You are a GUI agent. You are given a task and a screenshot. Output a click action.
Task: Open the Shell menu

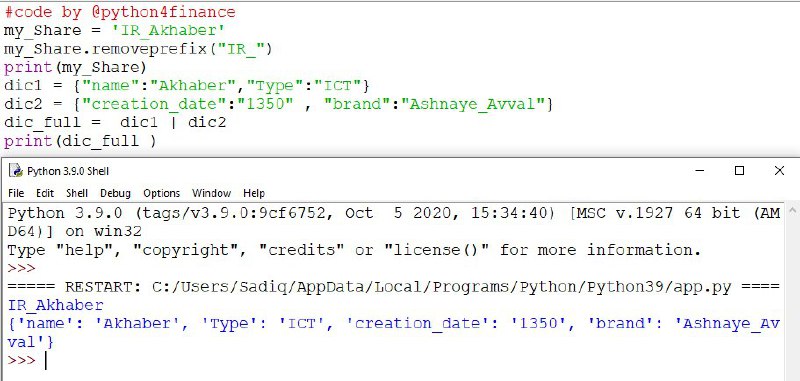(77, 193)
